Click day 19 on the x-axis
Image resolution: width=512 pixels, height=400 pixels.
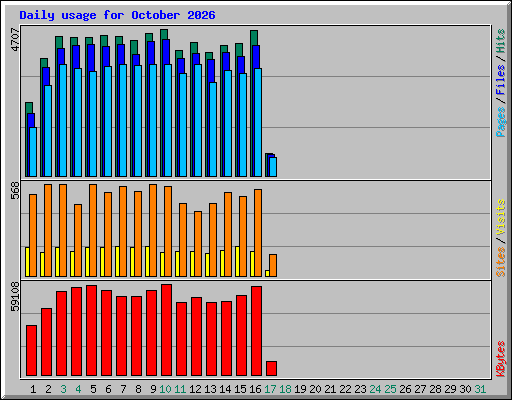coord(300,389)
